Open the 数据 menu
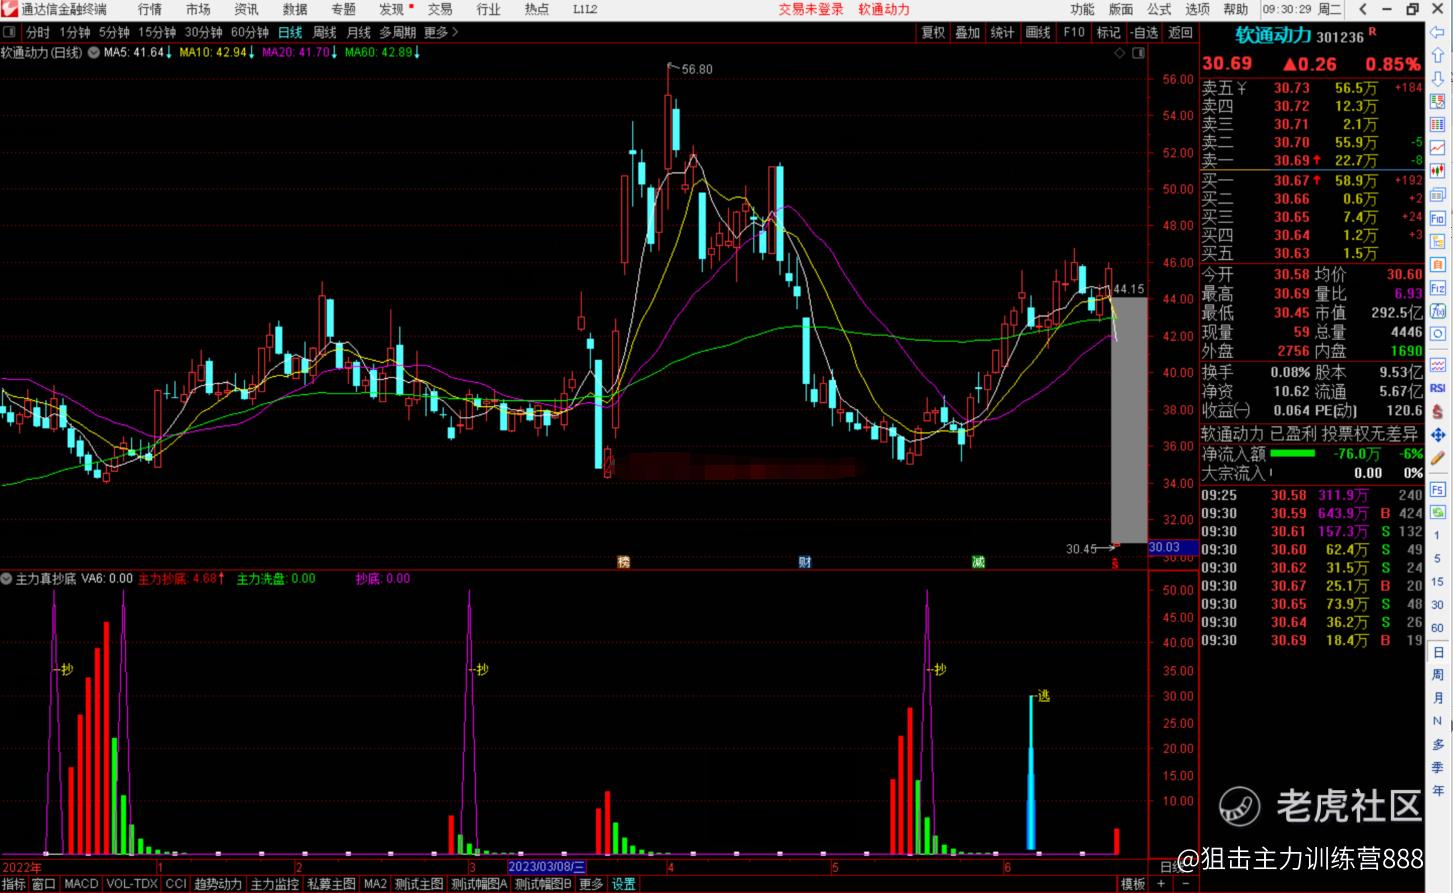The height and width of the screenshot is (893, 1453). [295, 9]
